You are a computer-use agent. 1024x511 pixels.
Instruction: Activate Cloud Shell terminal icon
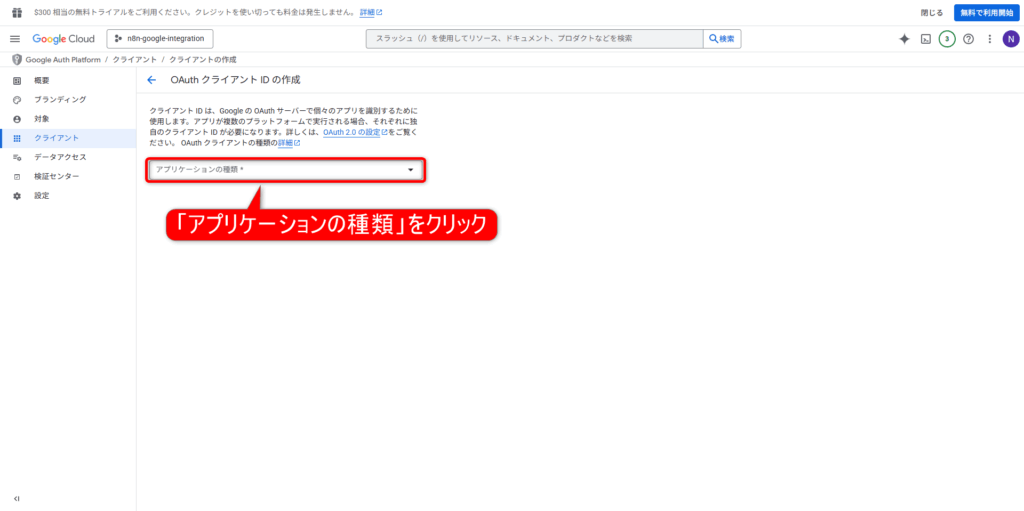(x=926, y=39)
